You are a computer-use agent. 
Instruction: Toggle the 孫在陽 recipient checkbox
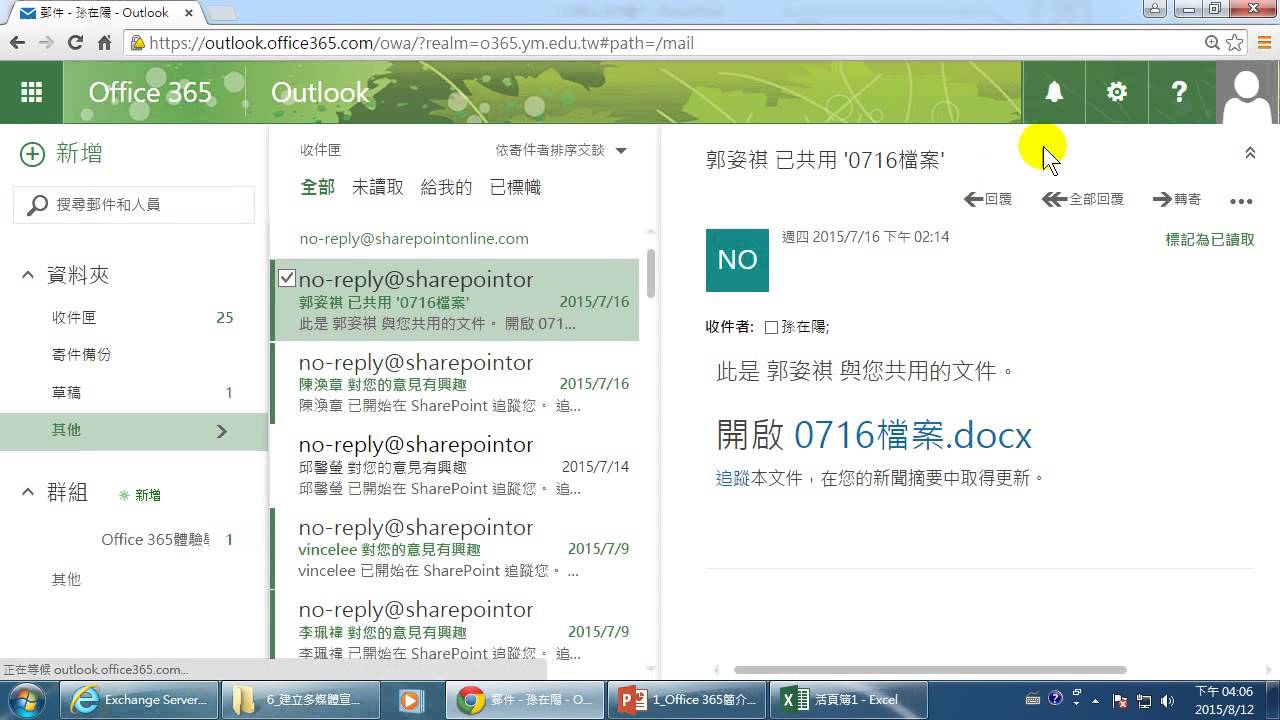(x=771, y=327)
